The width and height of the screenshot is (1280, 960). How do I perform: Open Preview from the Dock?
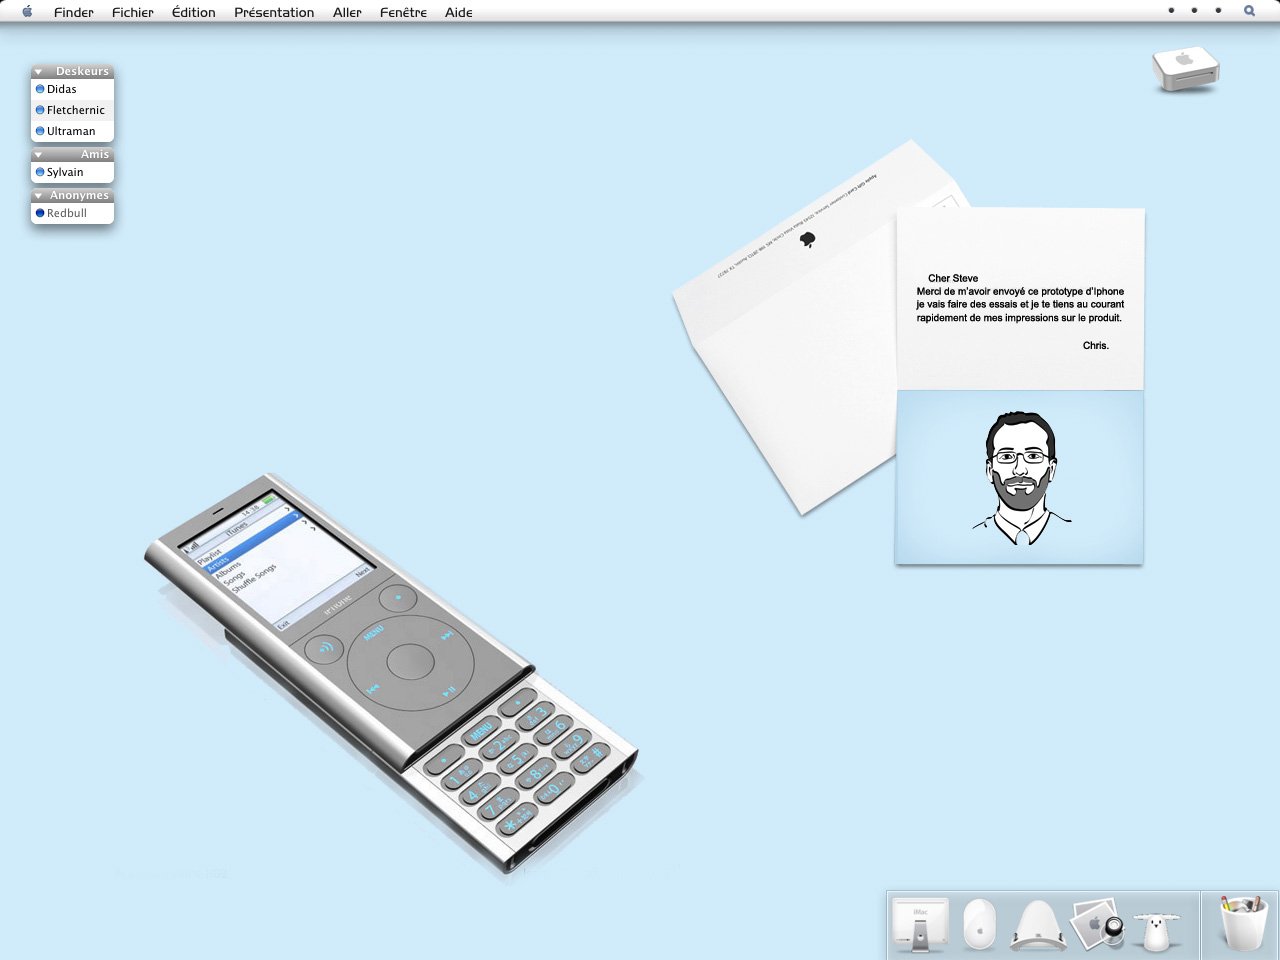(x=1097, y=924)
